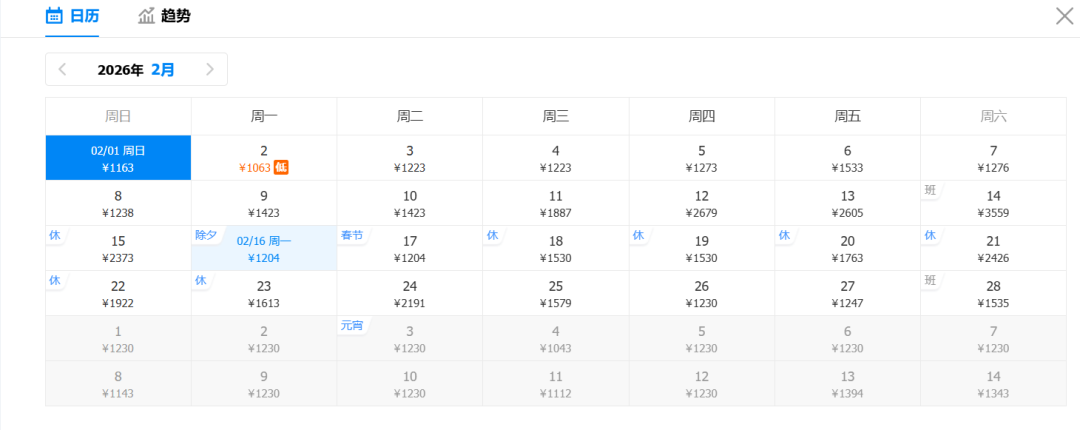Choose February 28 marked 班 at ¥1535
Image resolution: width=1080 pixels, height=430 pixels.
pyautogui.click(x=993, y=294)
